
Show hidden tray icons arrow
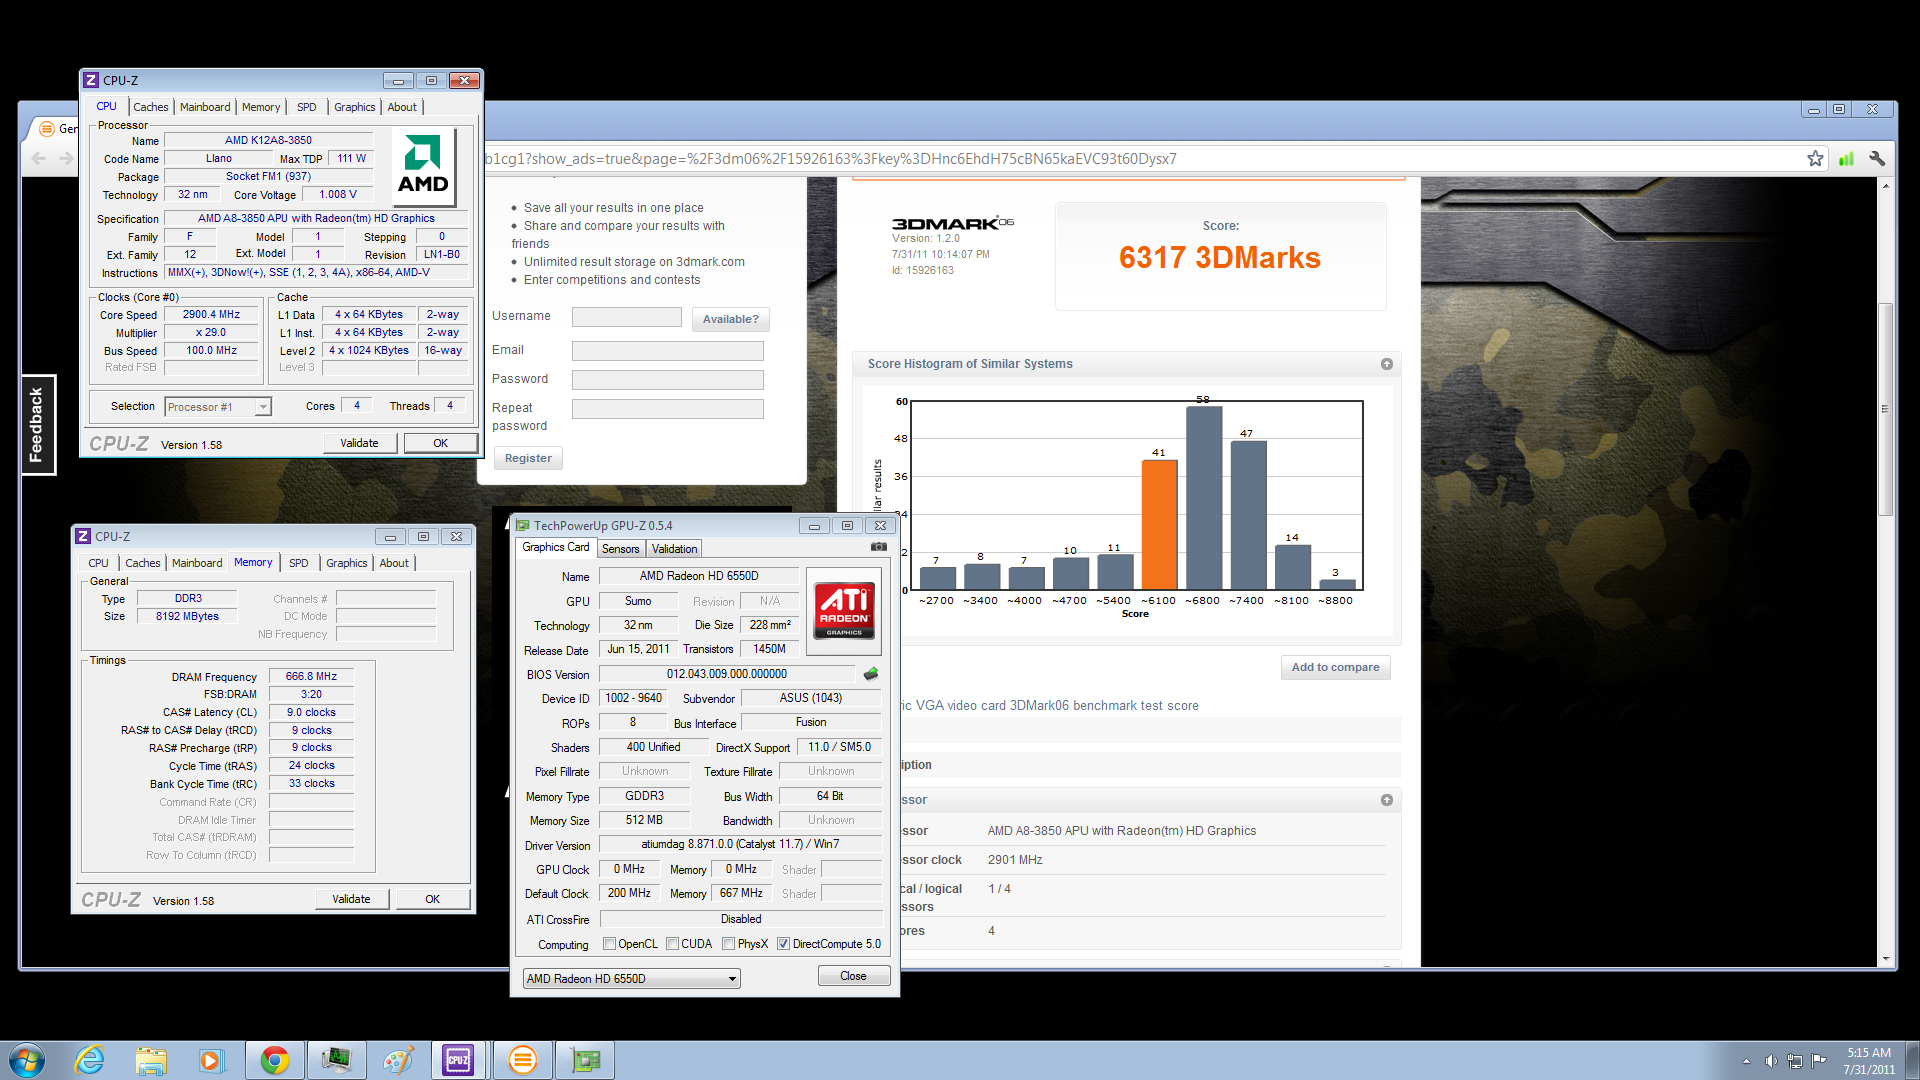tap(1746, 1061)
